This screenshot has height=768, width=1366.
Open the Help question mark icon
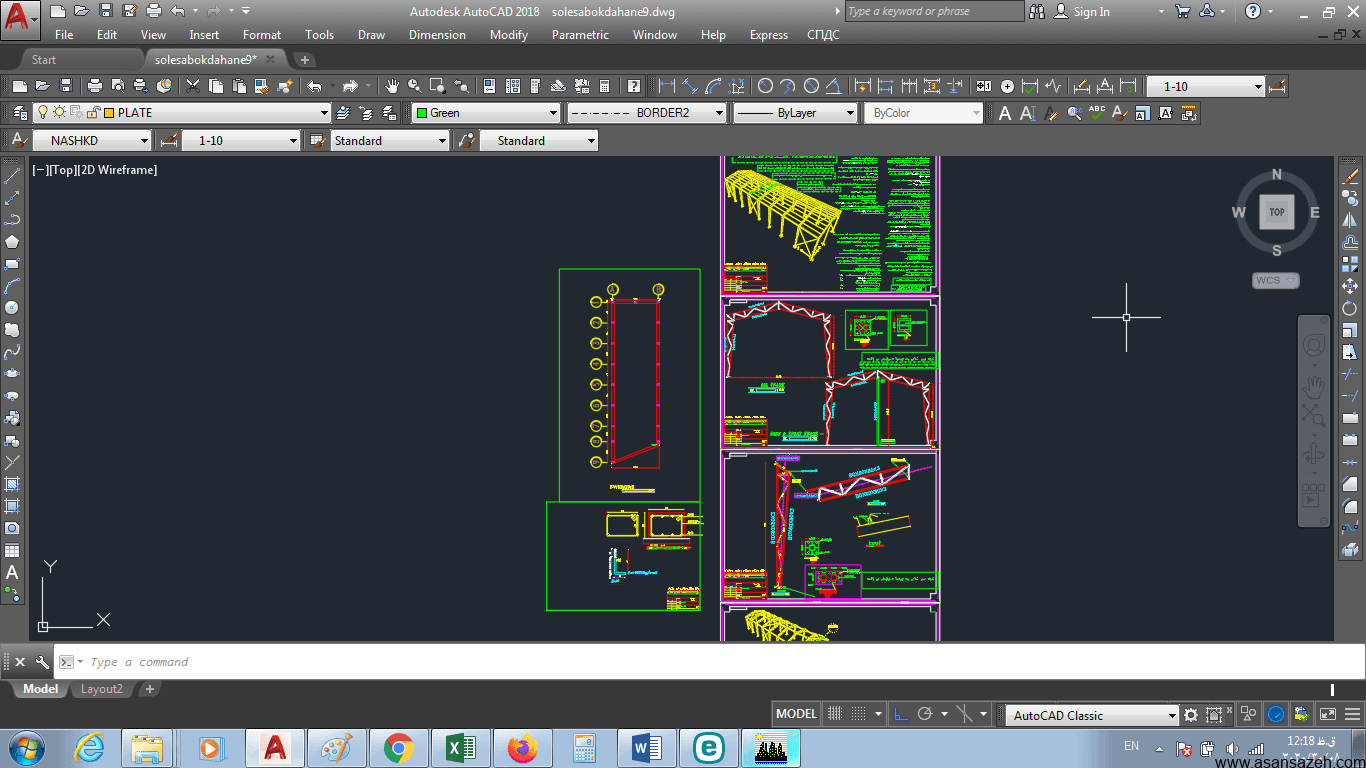tap(633, 86)
